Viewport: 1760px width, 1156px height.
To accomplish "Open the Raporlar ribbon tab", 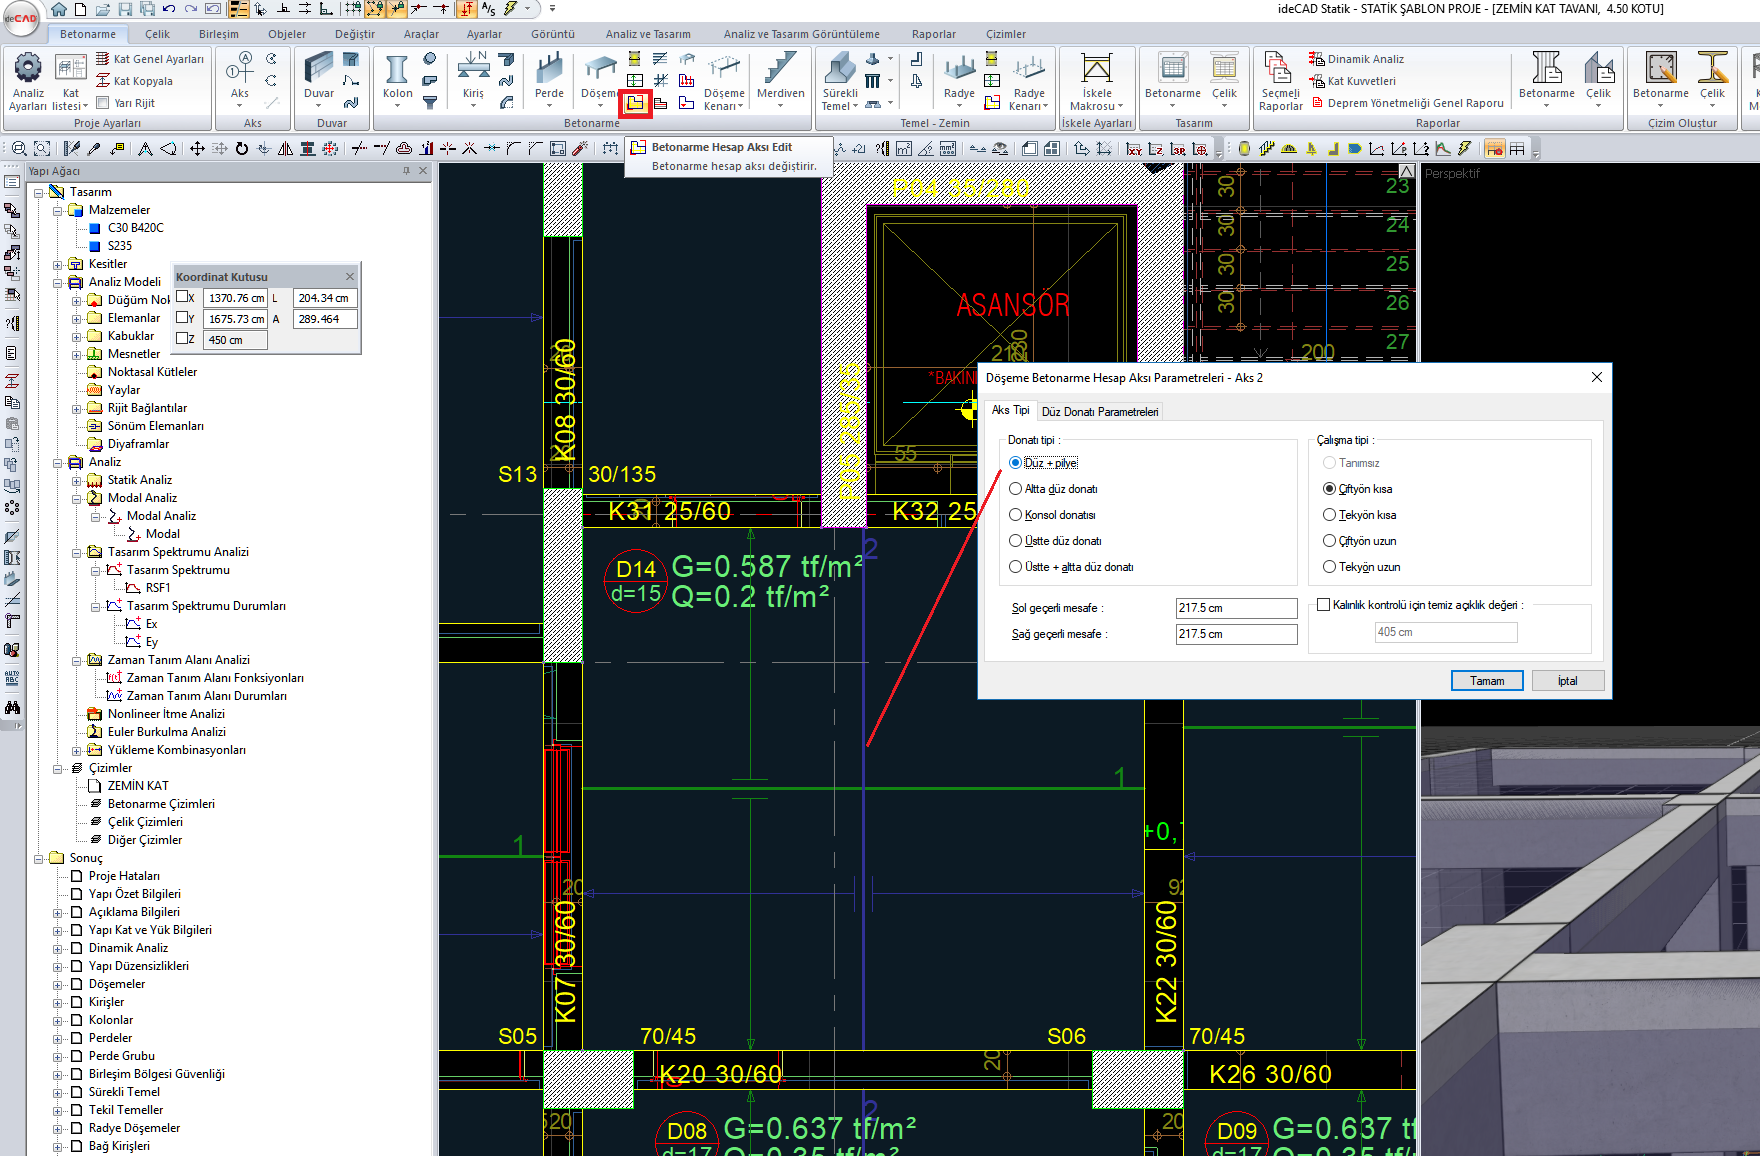I will pyautogui.click(x=933, y=34).
